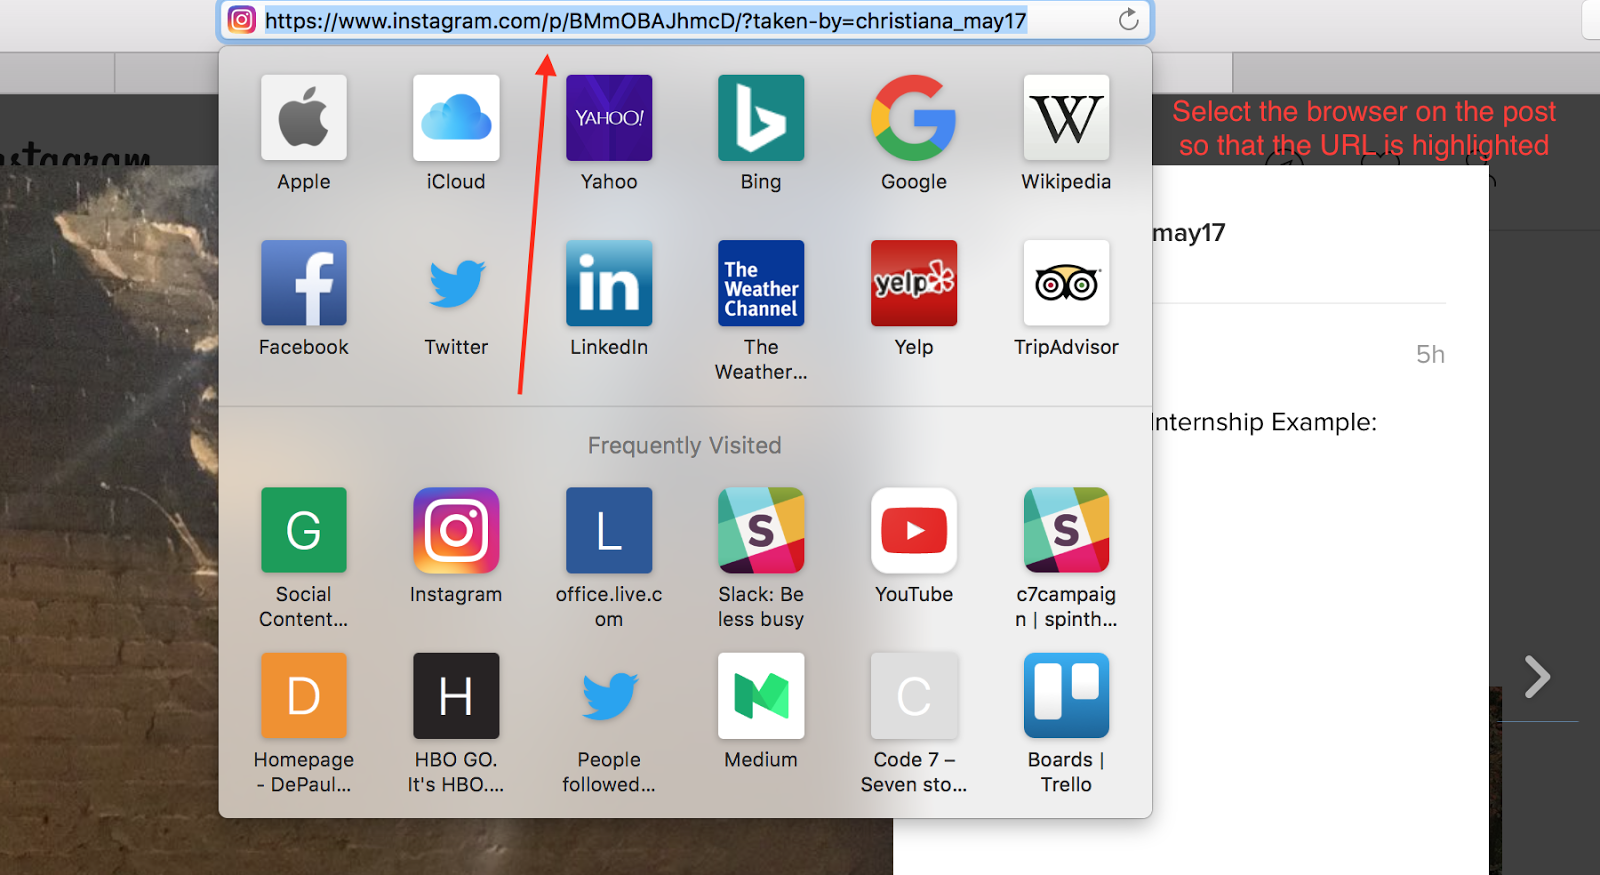Open c7campaign spinth... site

pyautogui.click(x=1066, y=530)
